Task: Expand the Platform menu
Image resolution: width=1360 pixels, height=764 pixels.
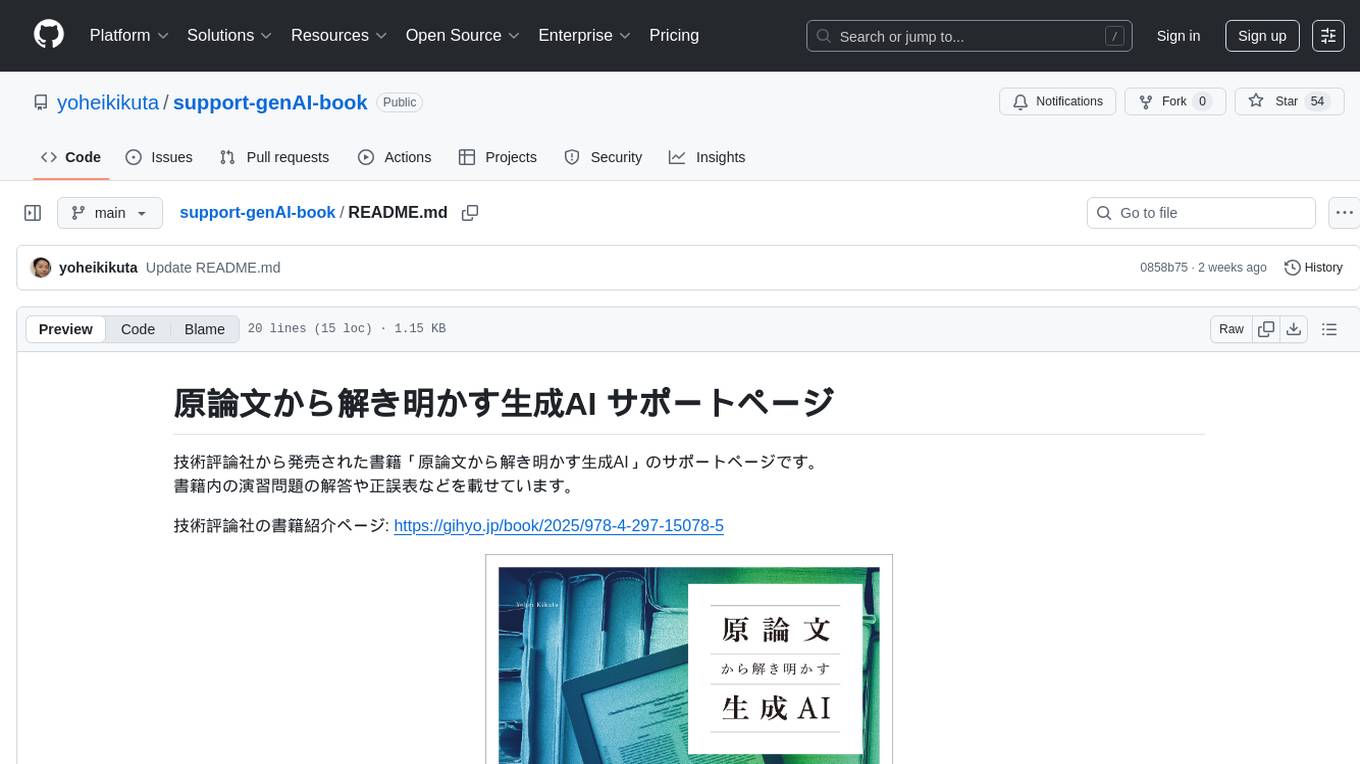Action: pos(129,35)
